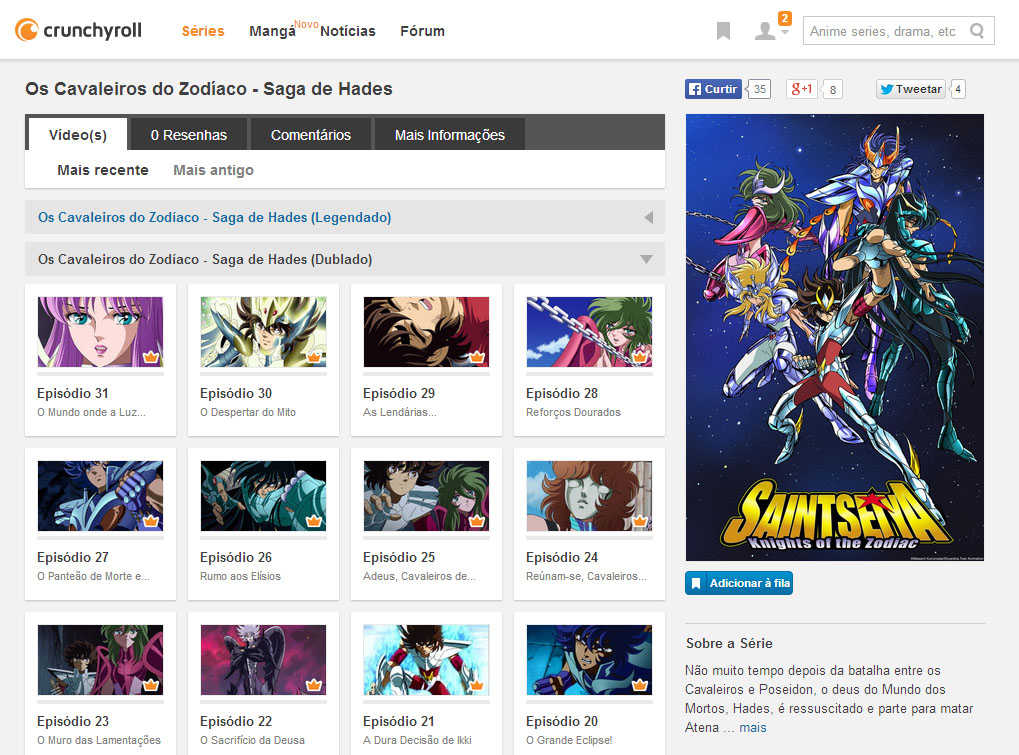The width and height of the screenshot is (1019, 755).
Task: Click the premium crown on Episódio 23
Action: tap(151, 684)
